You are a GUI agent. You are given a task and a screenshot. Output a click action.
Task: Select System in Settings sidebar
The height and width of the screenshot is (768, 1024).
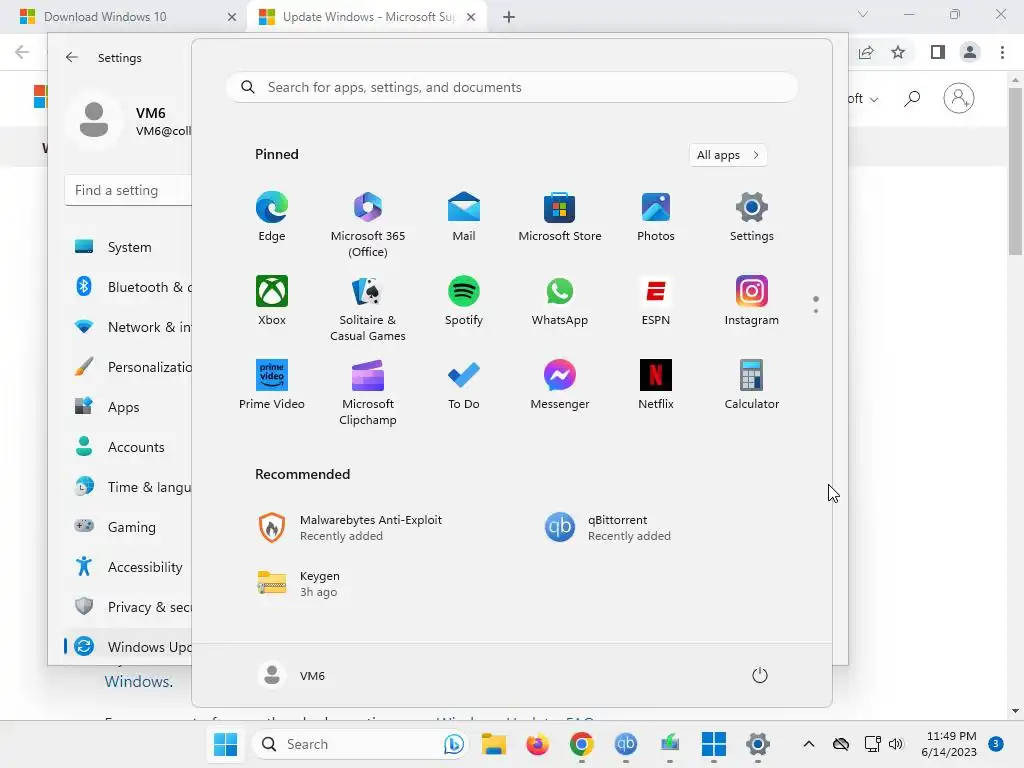coord(129,247)
